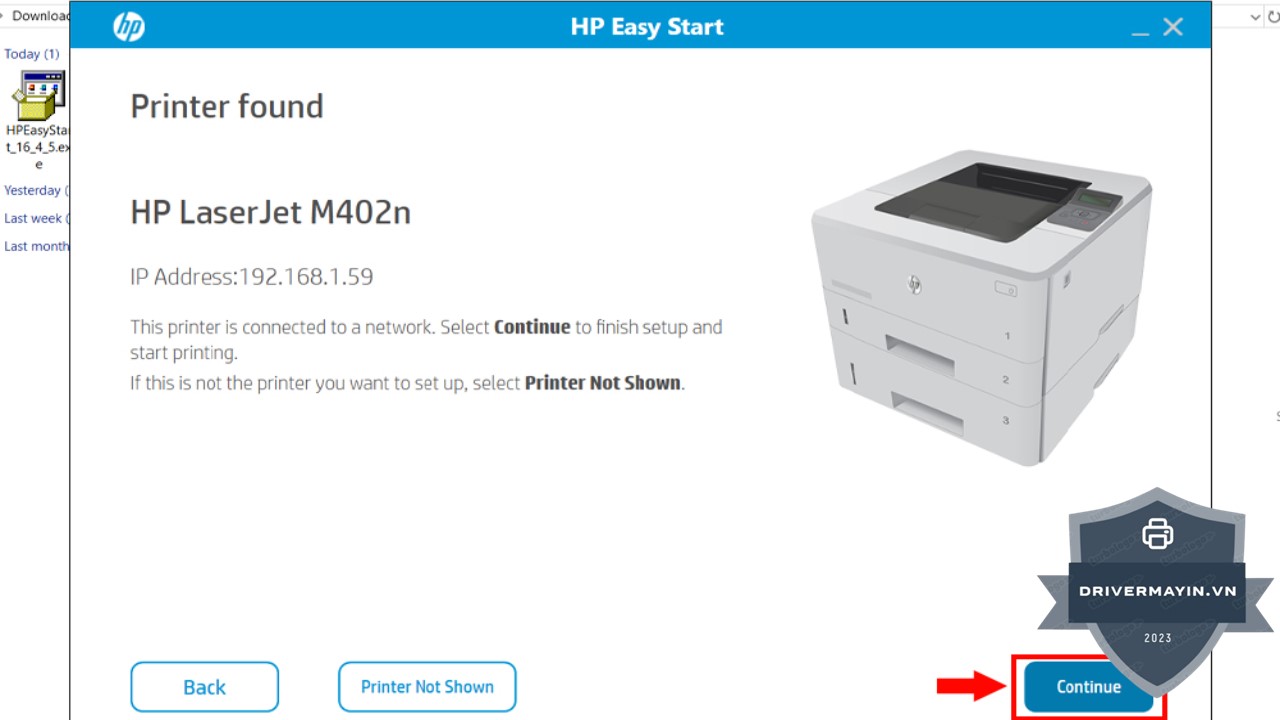Open the address bar history dropdown arrow
The image size is (1280, 720).
tap(1256, 16)
